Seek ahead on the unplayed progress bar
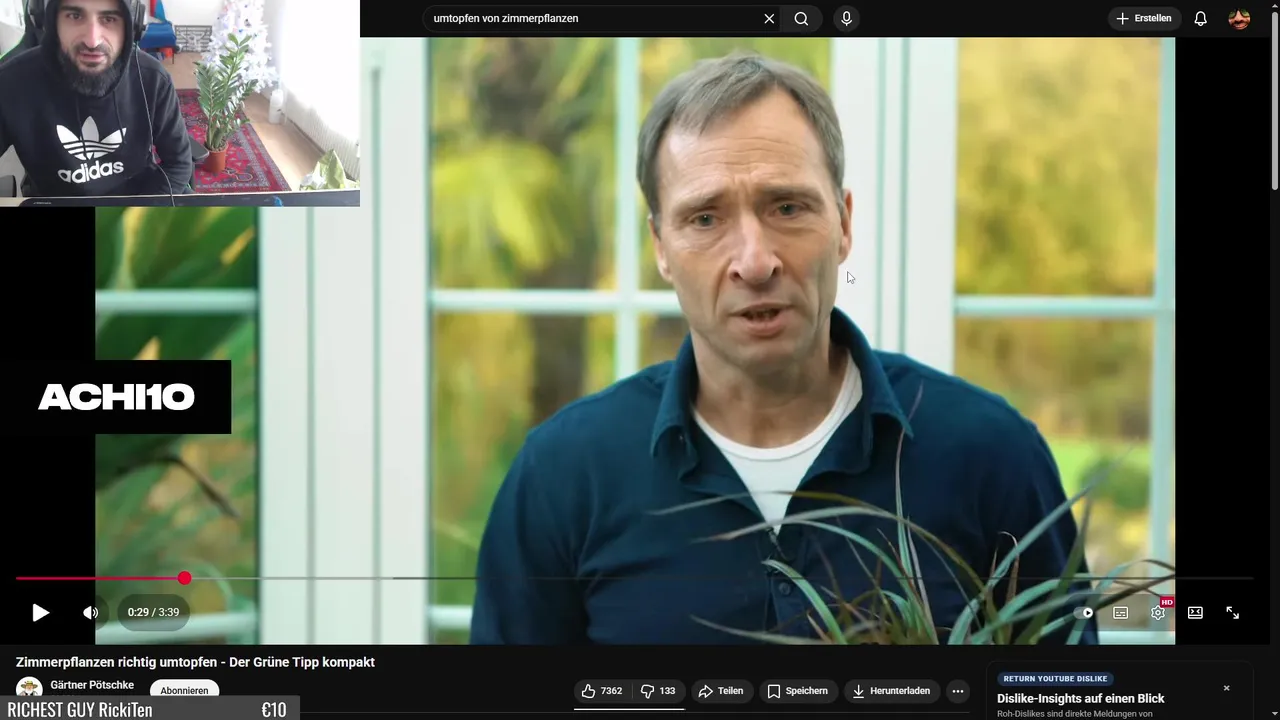 (x=720, y=578)
